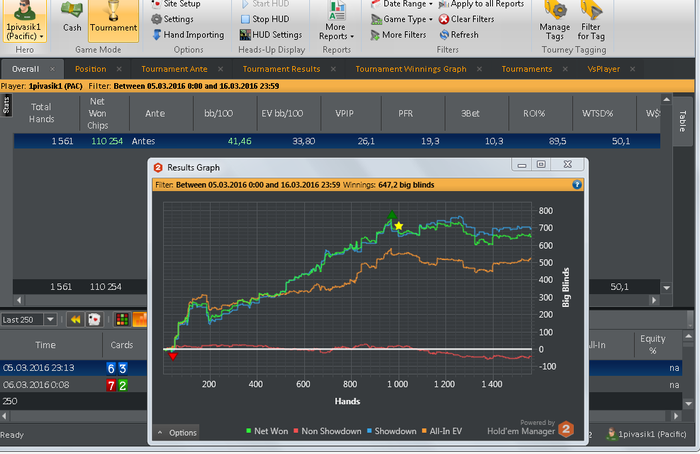The height and width of the screenshot is (454, 700).
Task: Switch to the VsPlayer tab
Action: (x=604, y=69)
